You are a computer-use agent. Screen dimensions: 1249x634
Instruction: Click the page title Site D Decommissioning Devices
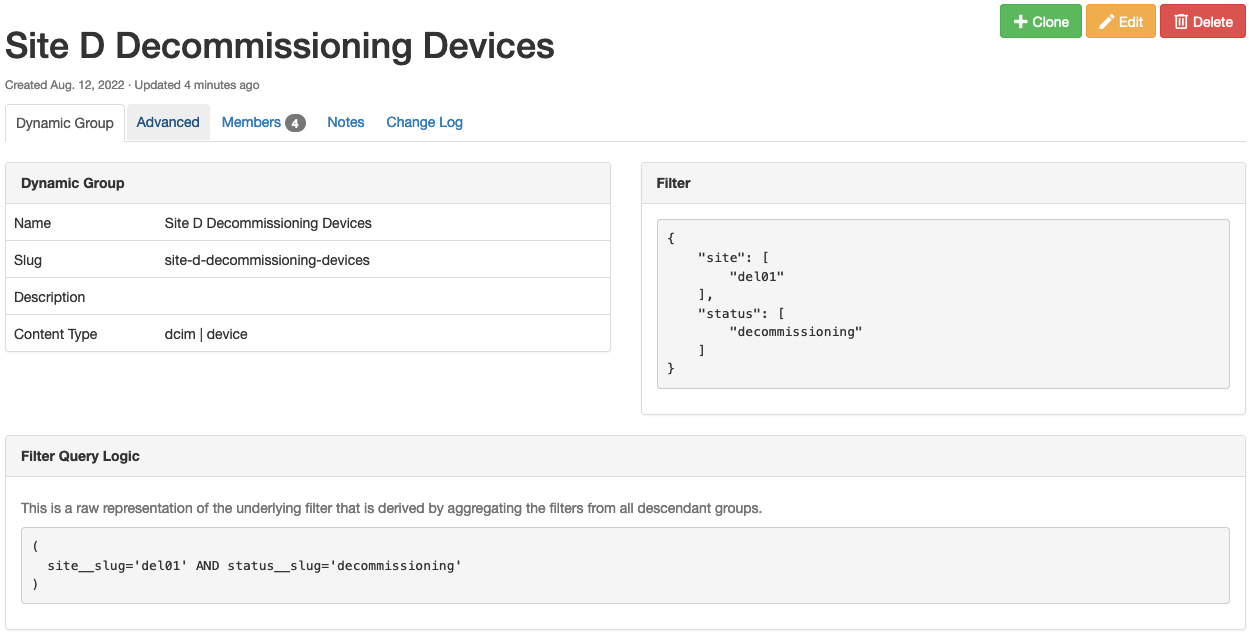(x=280, y=46)
